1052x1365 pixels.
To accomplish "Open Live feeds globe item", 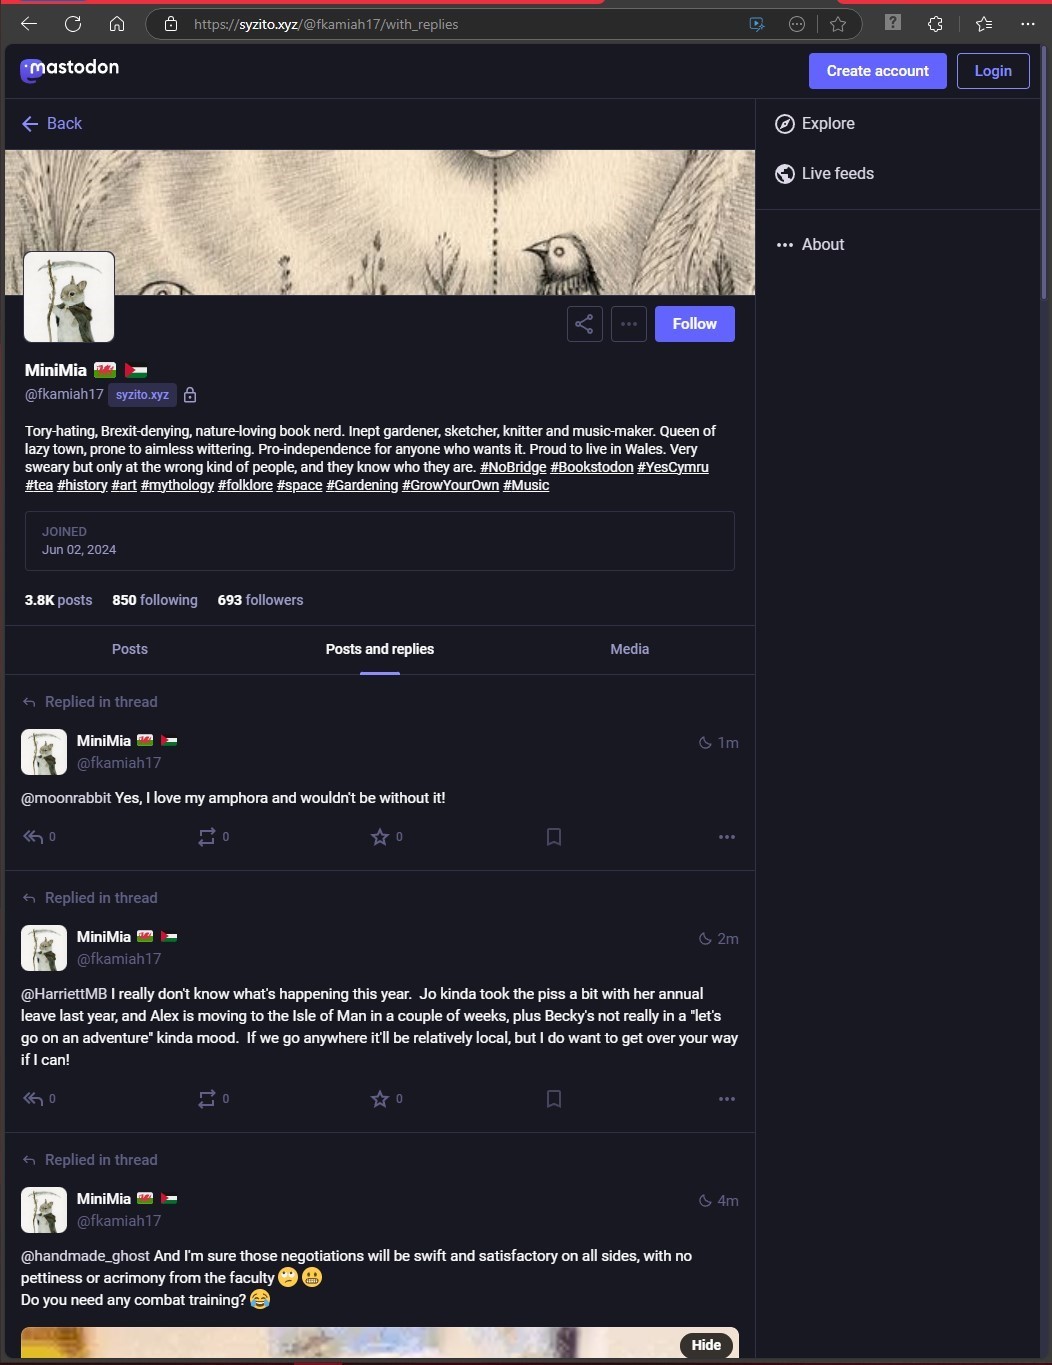I will [x=824, y=174].
